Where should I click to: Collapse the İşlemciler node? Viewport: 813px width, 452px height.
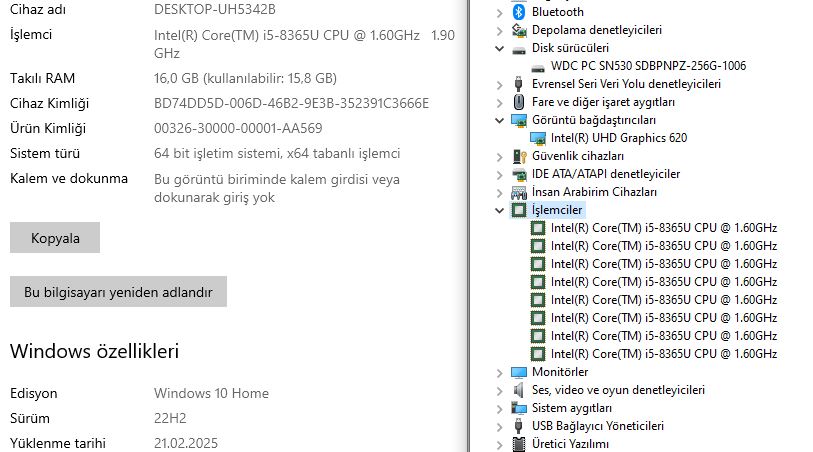[x=499, y=210]
